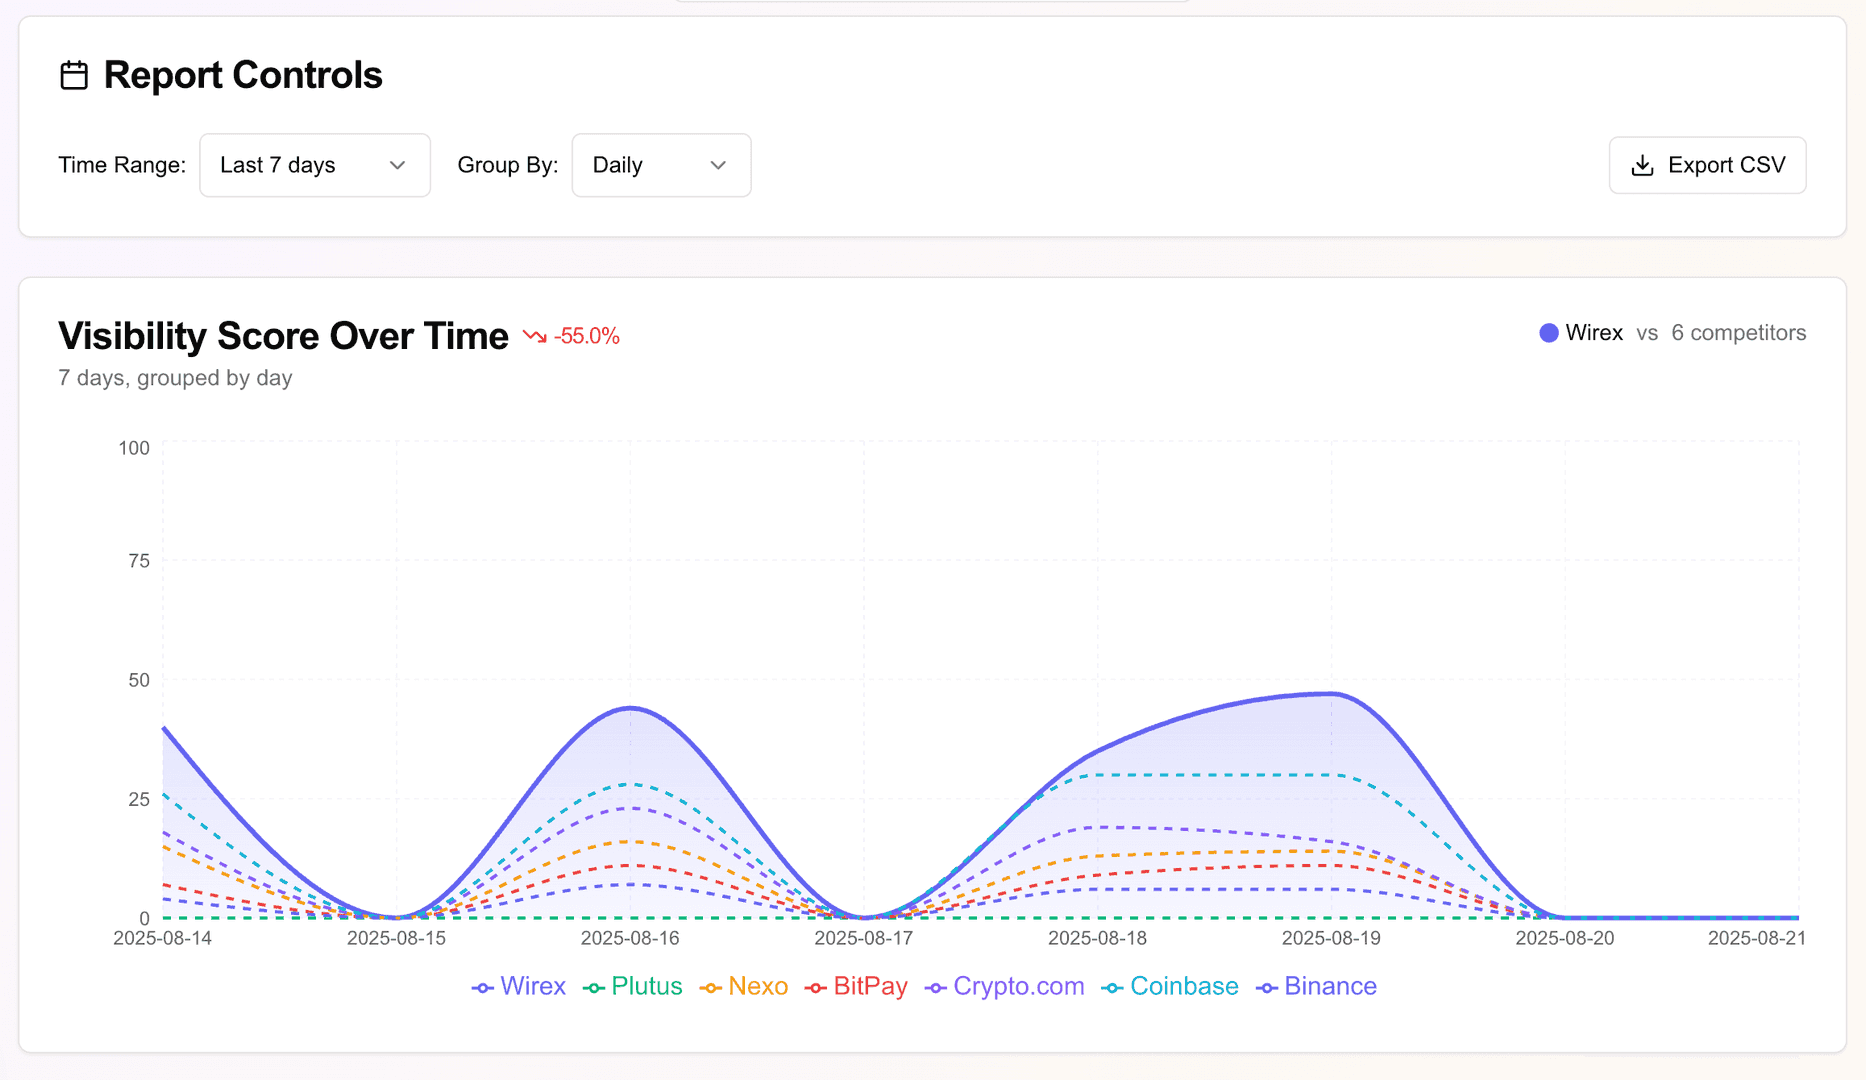
Task: Click the download icon in Export CSV
Action: click(1642, 165)
